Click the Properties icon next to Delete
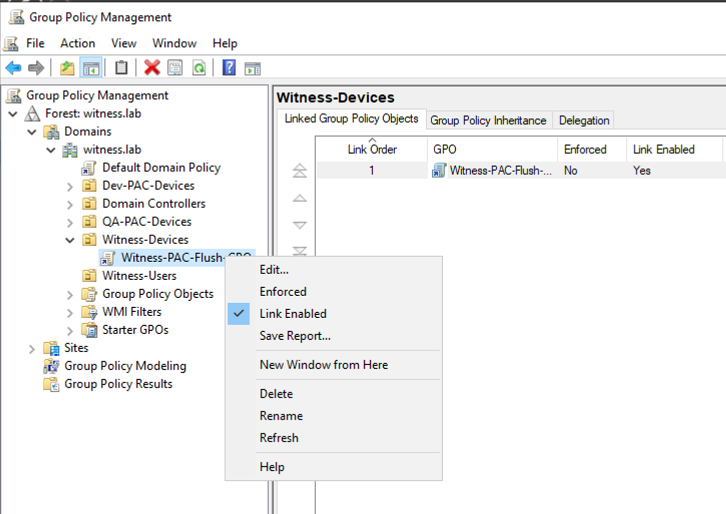The image size is (726, 514). [x=175, y=68]
